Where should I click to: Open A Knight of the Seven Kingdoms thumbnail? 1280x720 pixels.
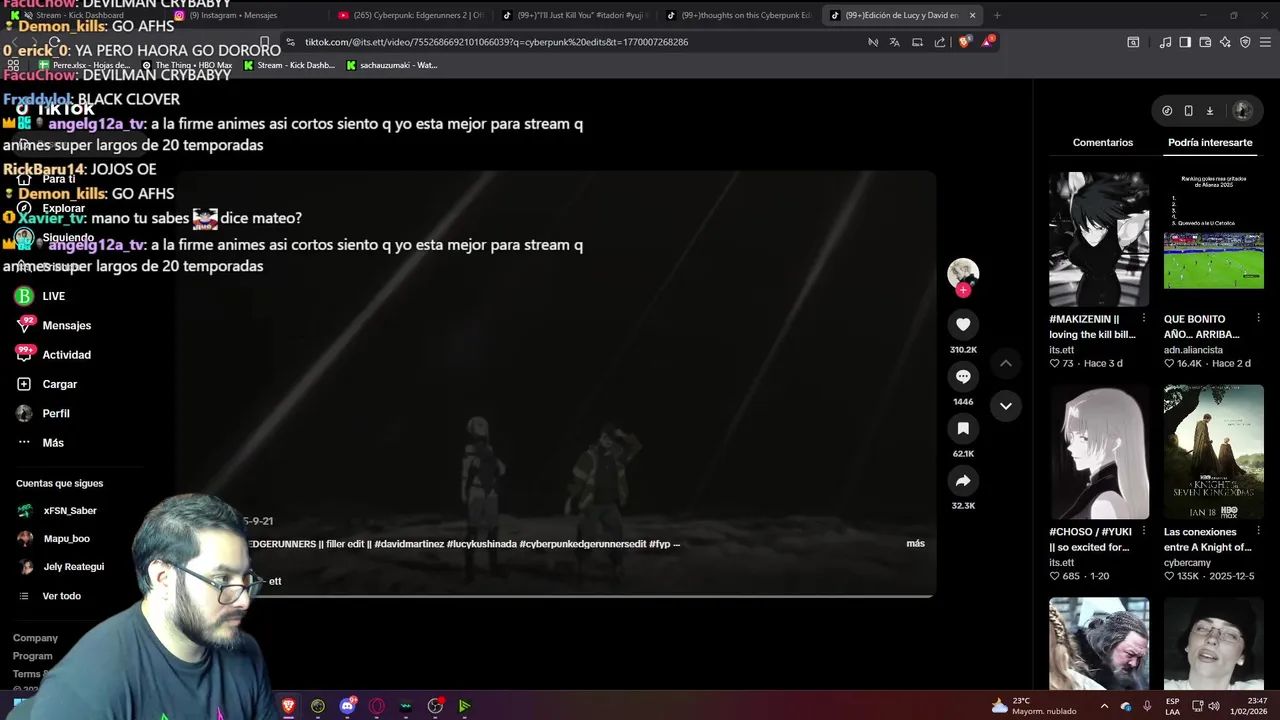(1213, 452)
